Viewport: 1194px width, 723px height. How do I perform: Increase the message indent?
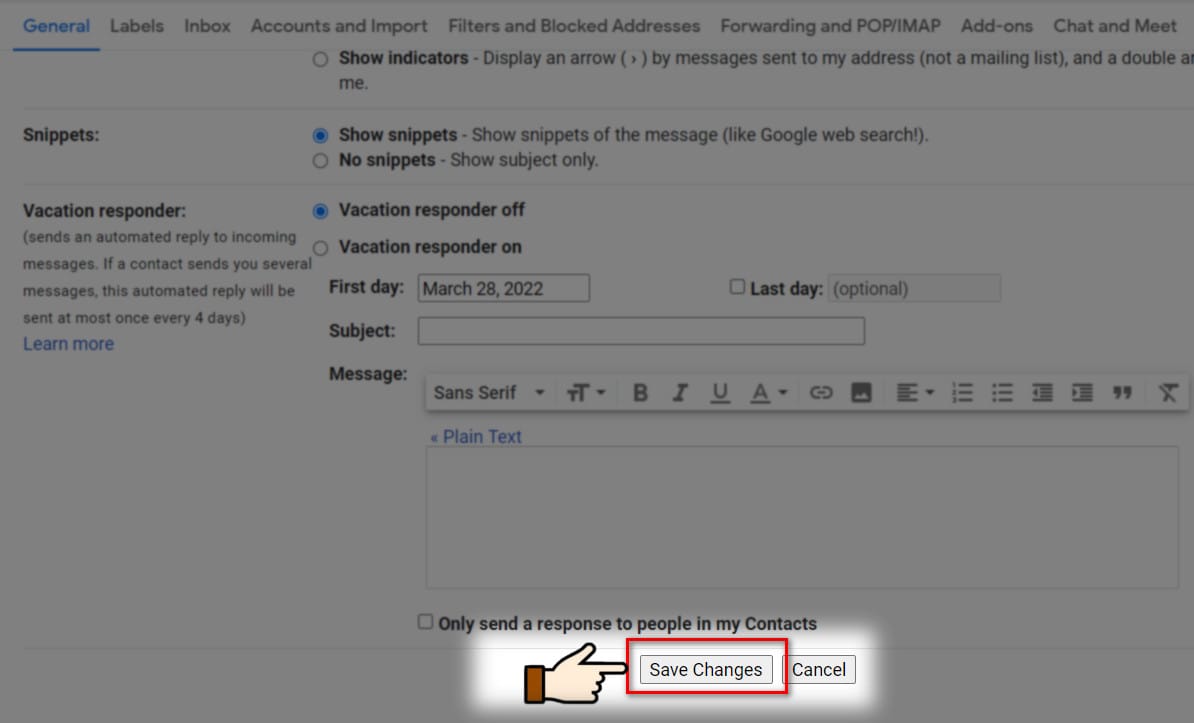tap(1082, 392)
